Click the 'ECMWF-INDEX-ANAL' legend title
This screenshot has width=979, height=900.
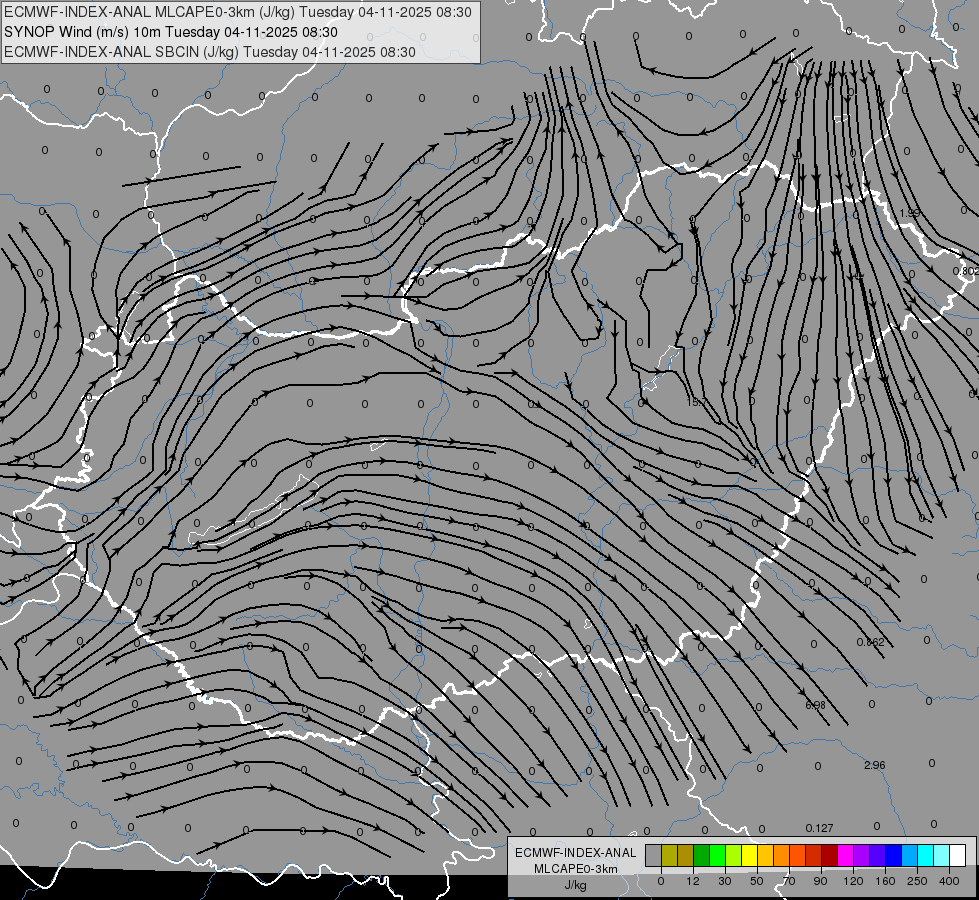coord(575,853)
